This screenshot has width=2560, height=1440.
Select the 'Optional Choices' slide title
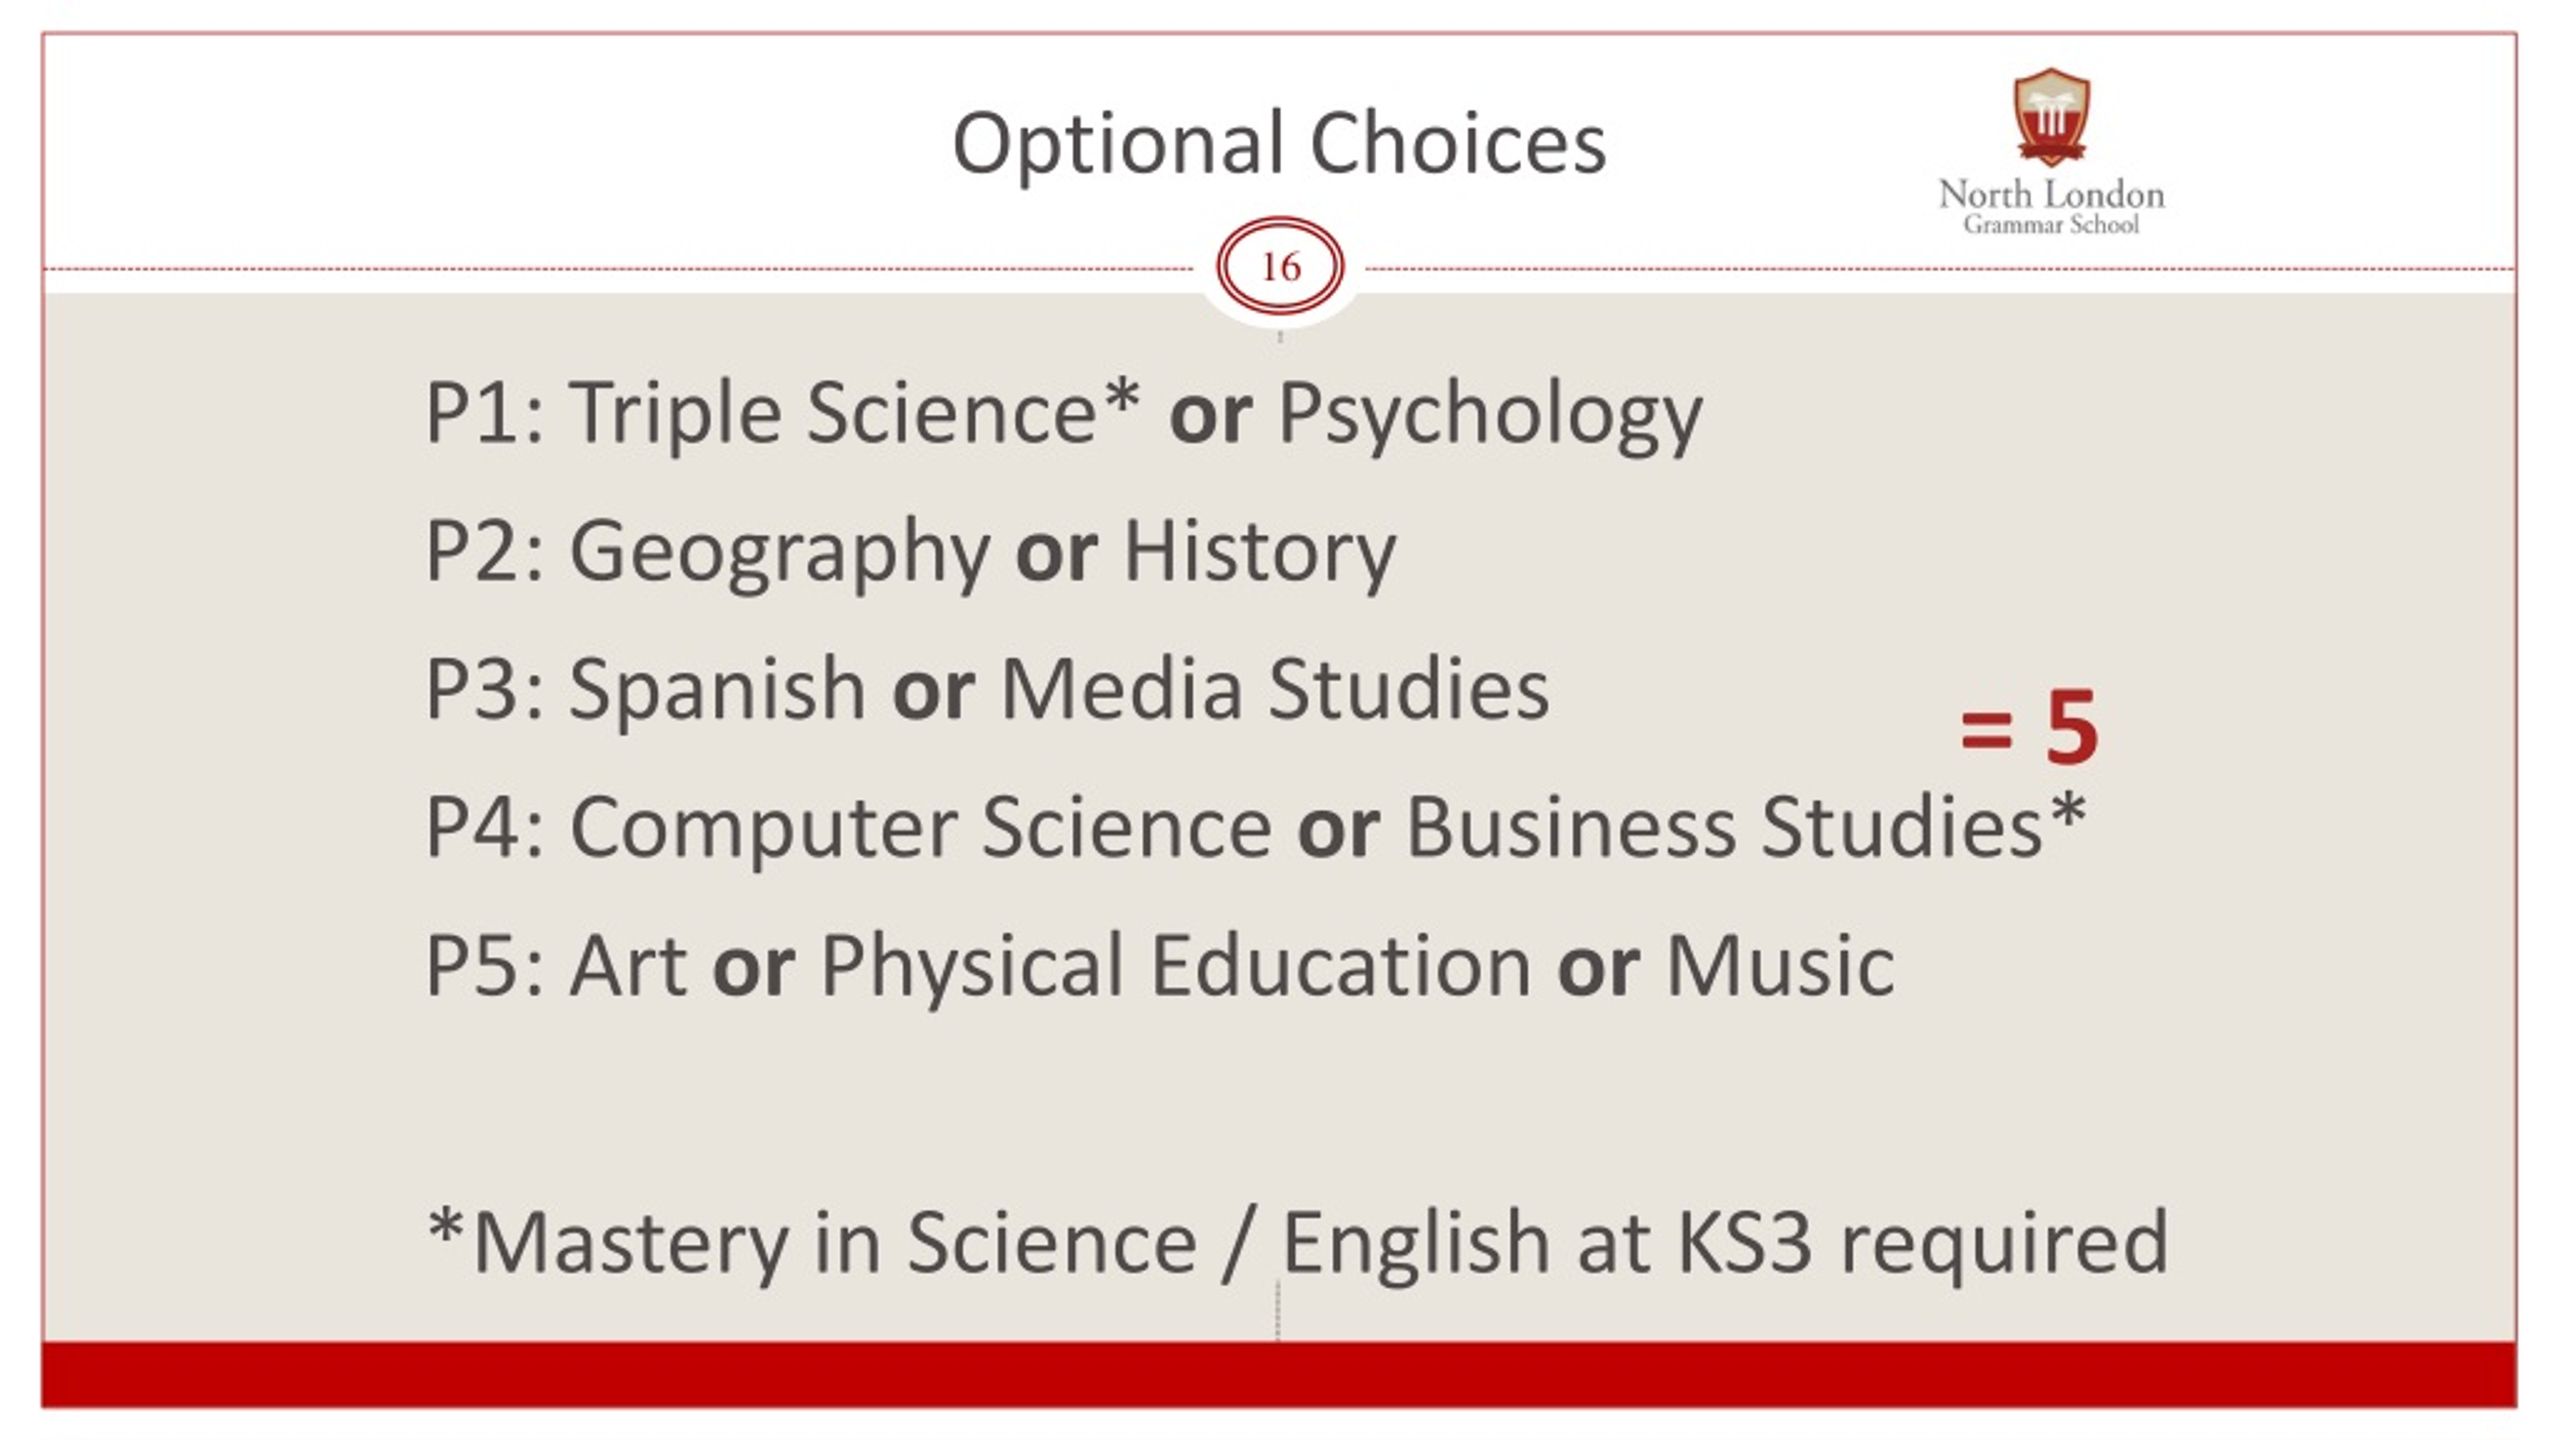pyautogui.click(x=1279, y=144)
